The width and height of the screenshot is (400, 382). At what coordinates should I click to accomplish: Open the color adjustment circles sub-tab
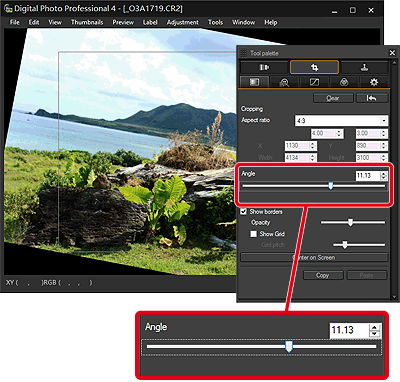click(344, 82)
